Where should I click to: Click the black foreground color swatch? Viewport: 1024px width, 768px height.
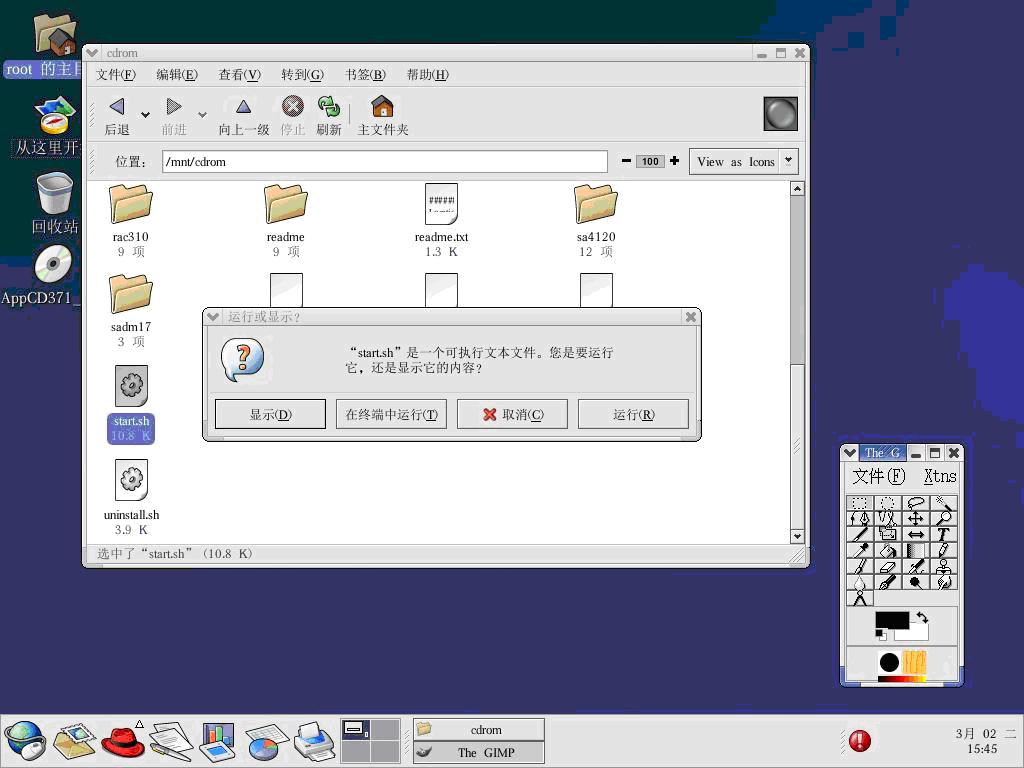coord(890,621)
